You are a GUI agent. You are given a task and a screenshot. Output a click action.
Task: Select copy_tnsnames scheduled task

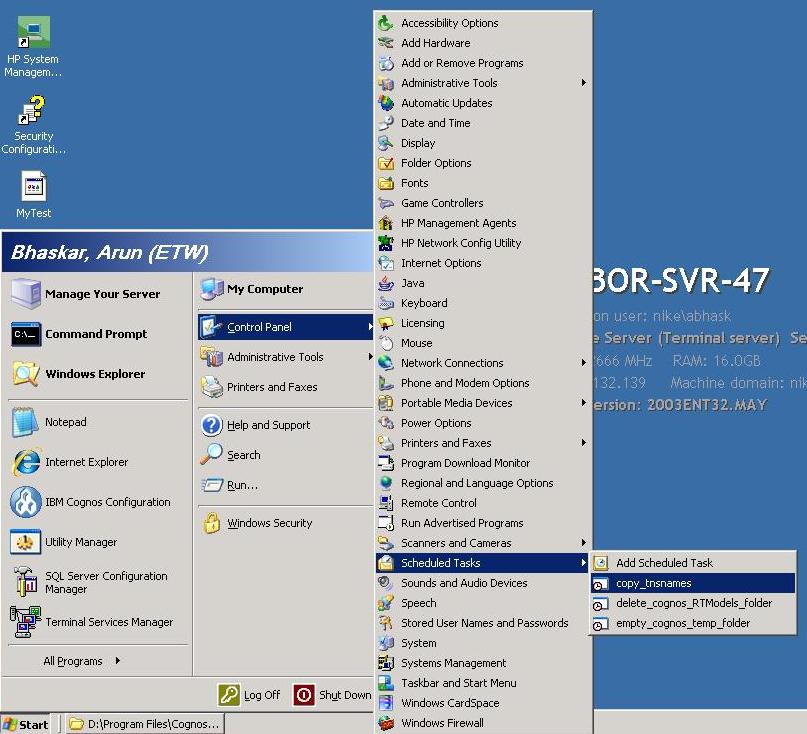click(x=693, y=583)
